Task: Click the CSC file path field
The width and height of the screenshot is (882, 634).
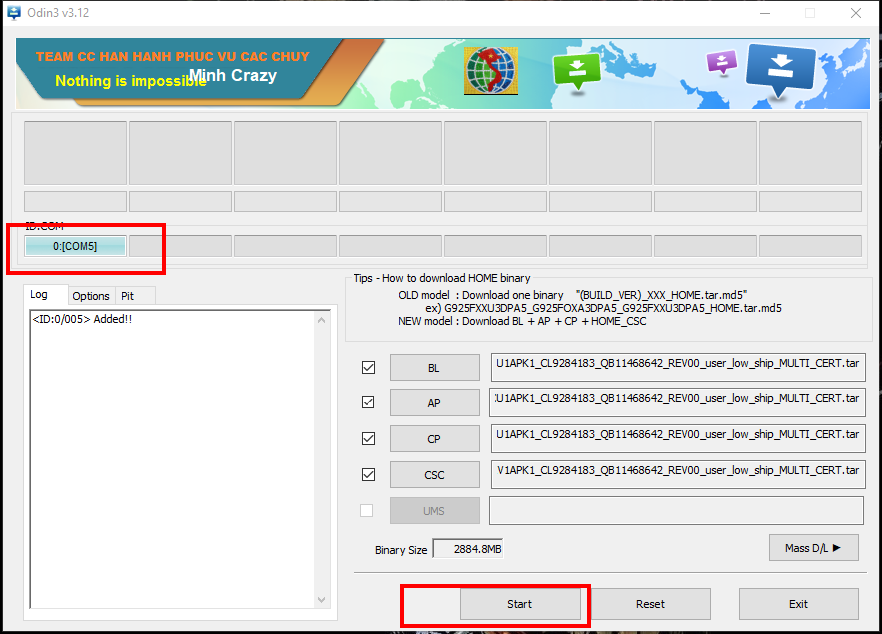Action: click(x=677, y=474)
